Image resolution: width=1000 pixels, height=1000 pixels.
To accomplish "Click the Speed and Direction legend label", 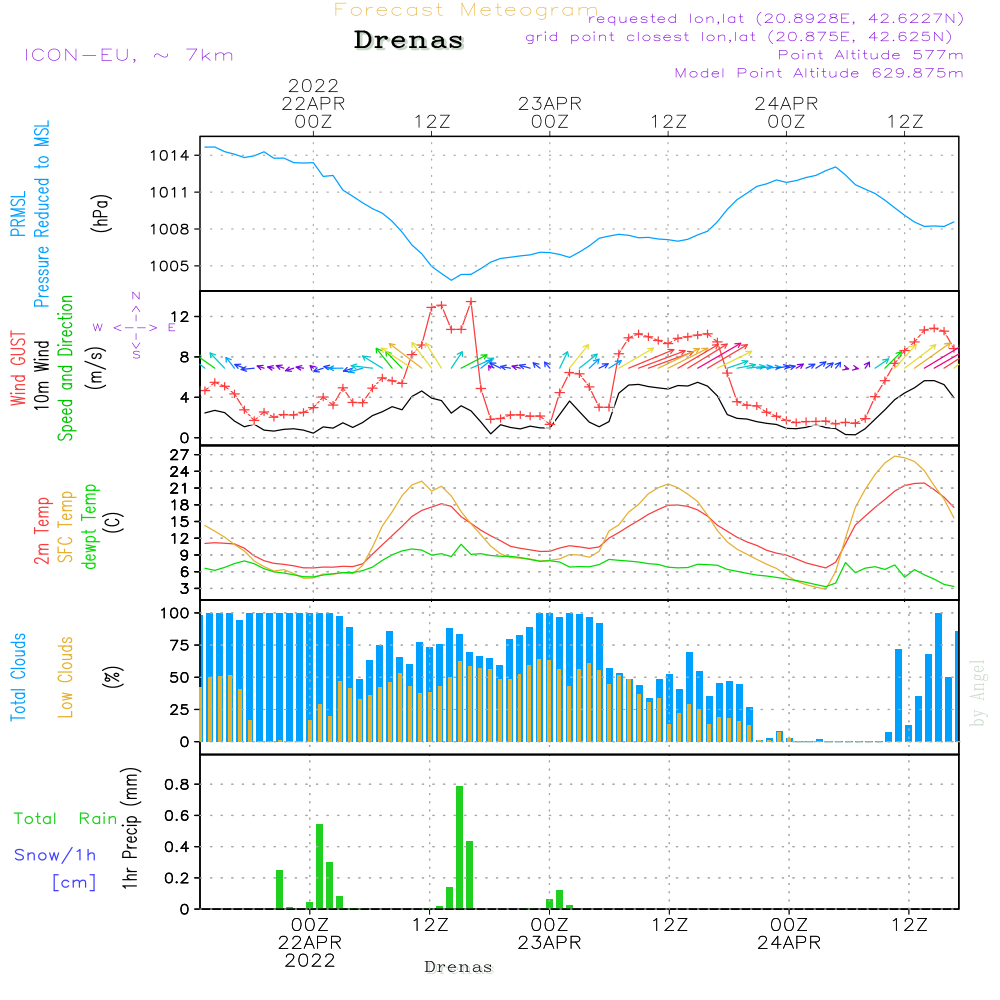I will pos(66,368).
